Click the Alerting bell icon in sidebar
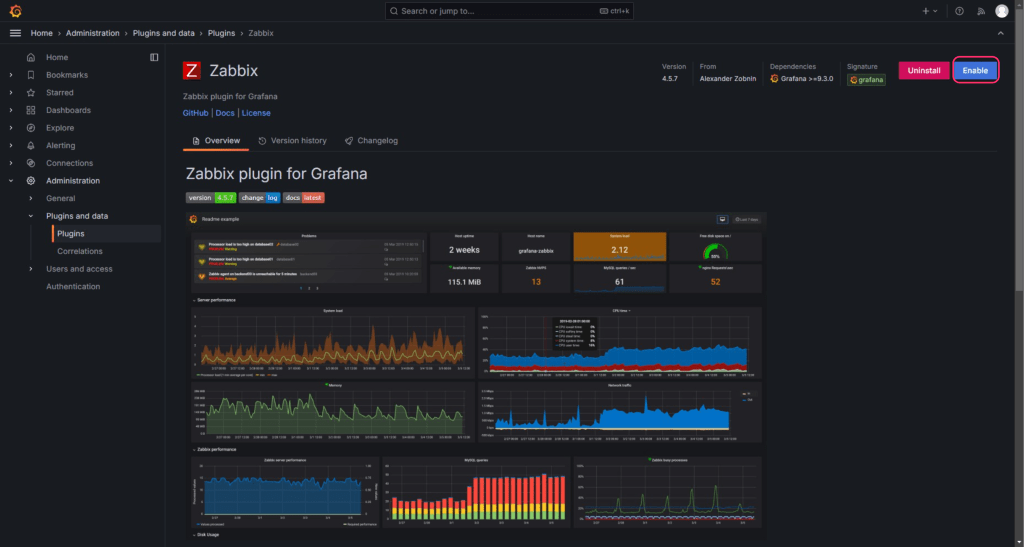 (x=31, y=146)
